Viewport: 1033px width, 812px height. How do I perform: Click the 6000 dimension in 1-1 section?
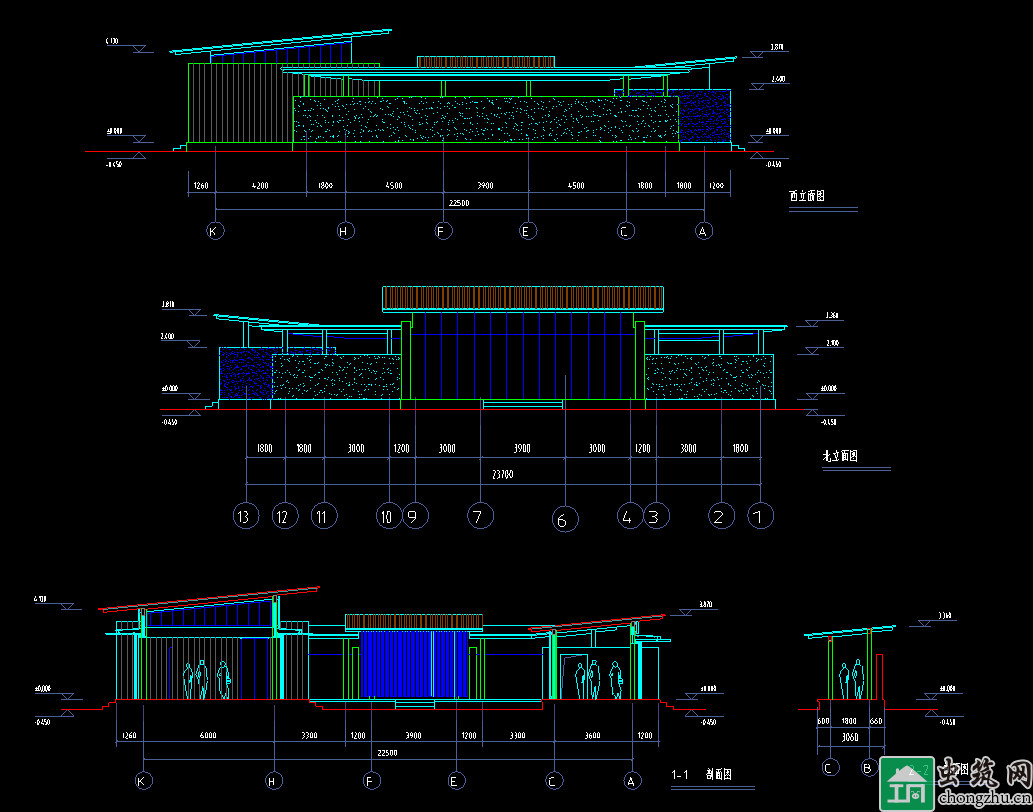tap(208, 736)
